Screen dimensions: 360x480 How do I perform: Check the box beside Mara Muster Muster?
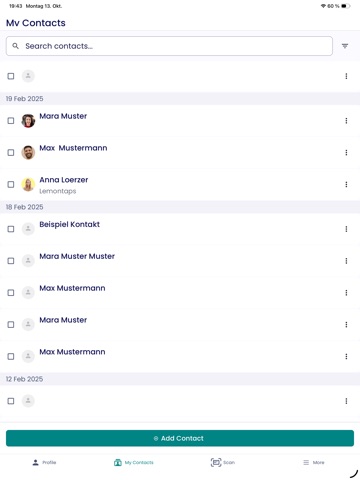coord(11,261)
